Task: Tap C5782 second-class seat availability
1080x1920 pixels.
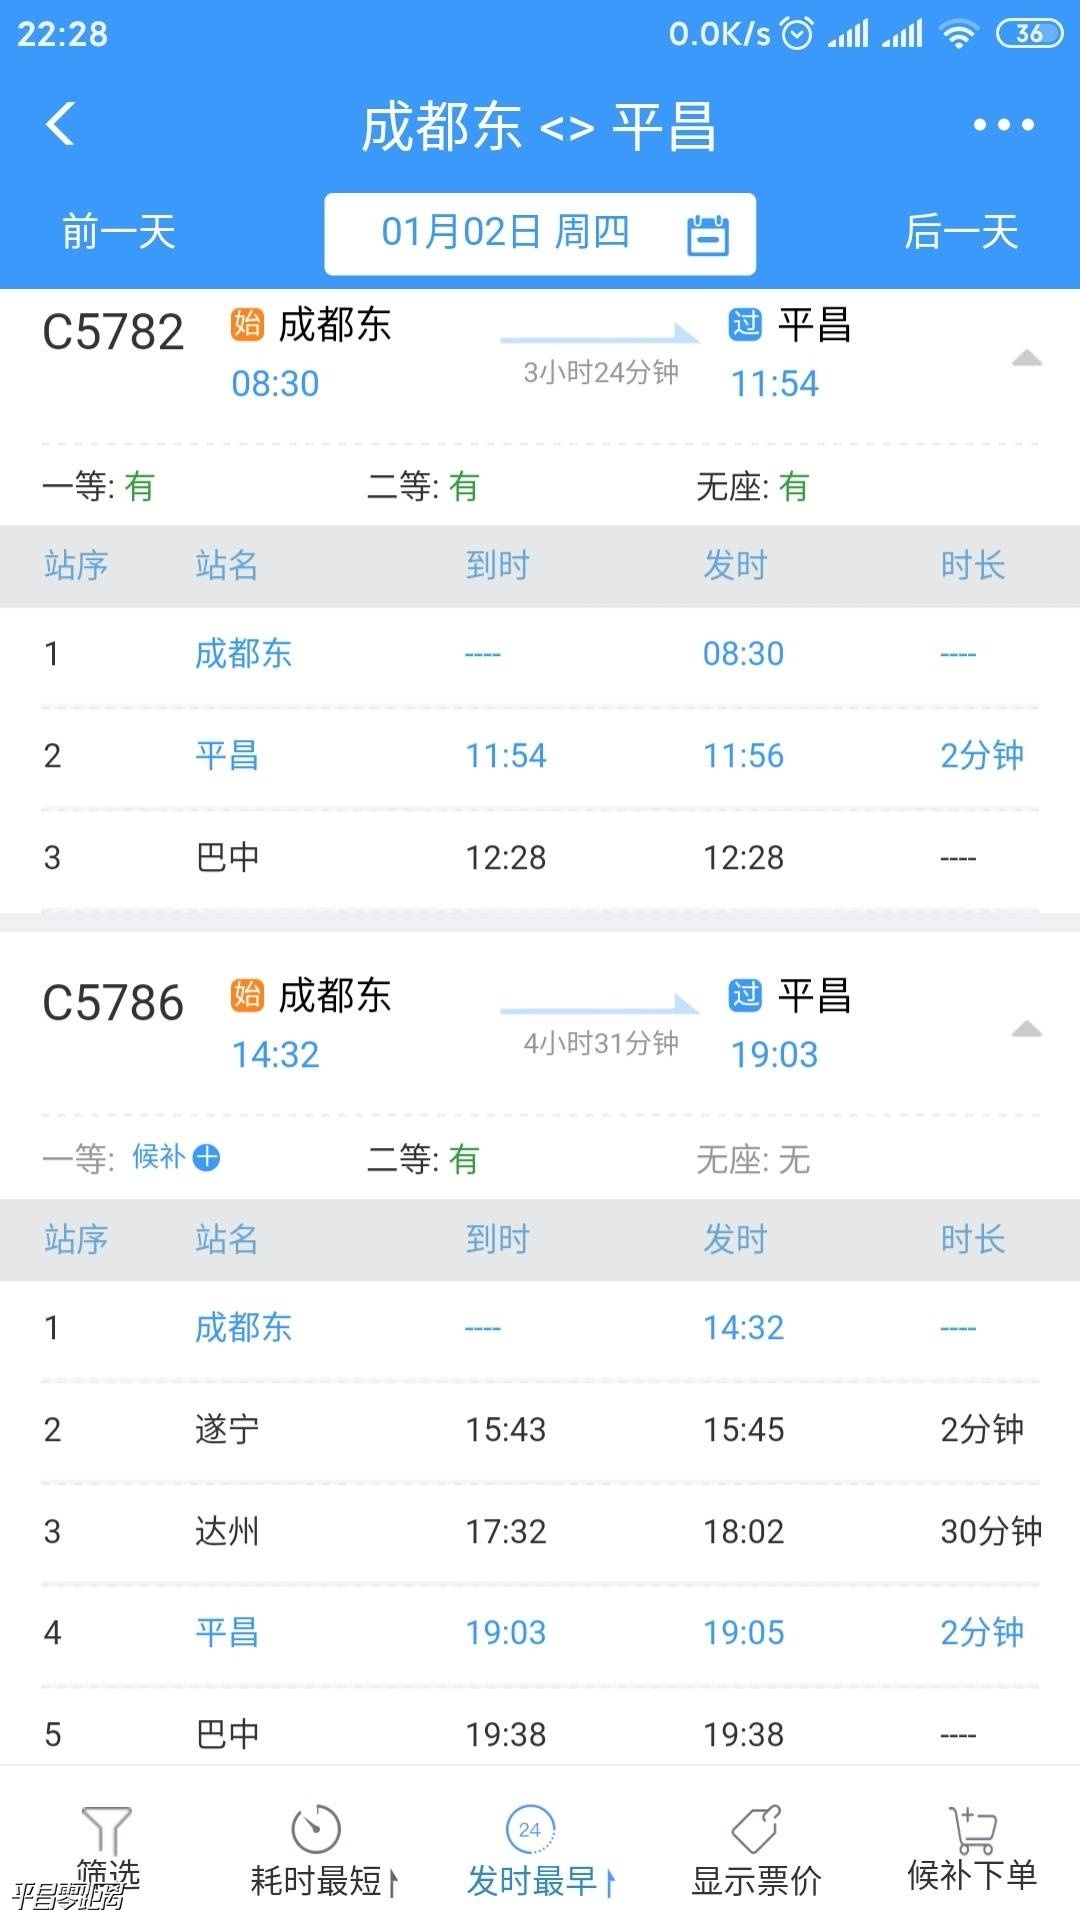Action: [423, 487]
